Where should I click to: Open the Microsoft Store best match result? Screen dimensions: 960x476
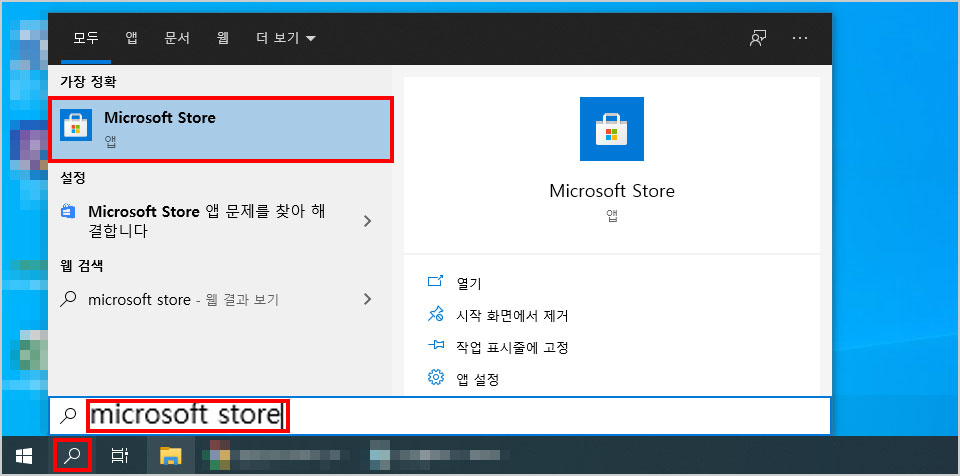220,129
